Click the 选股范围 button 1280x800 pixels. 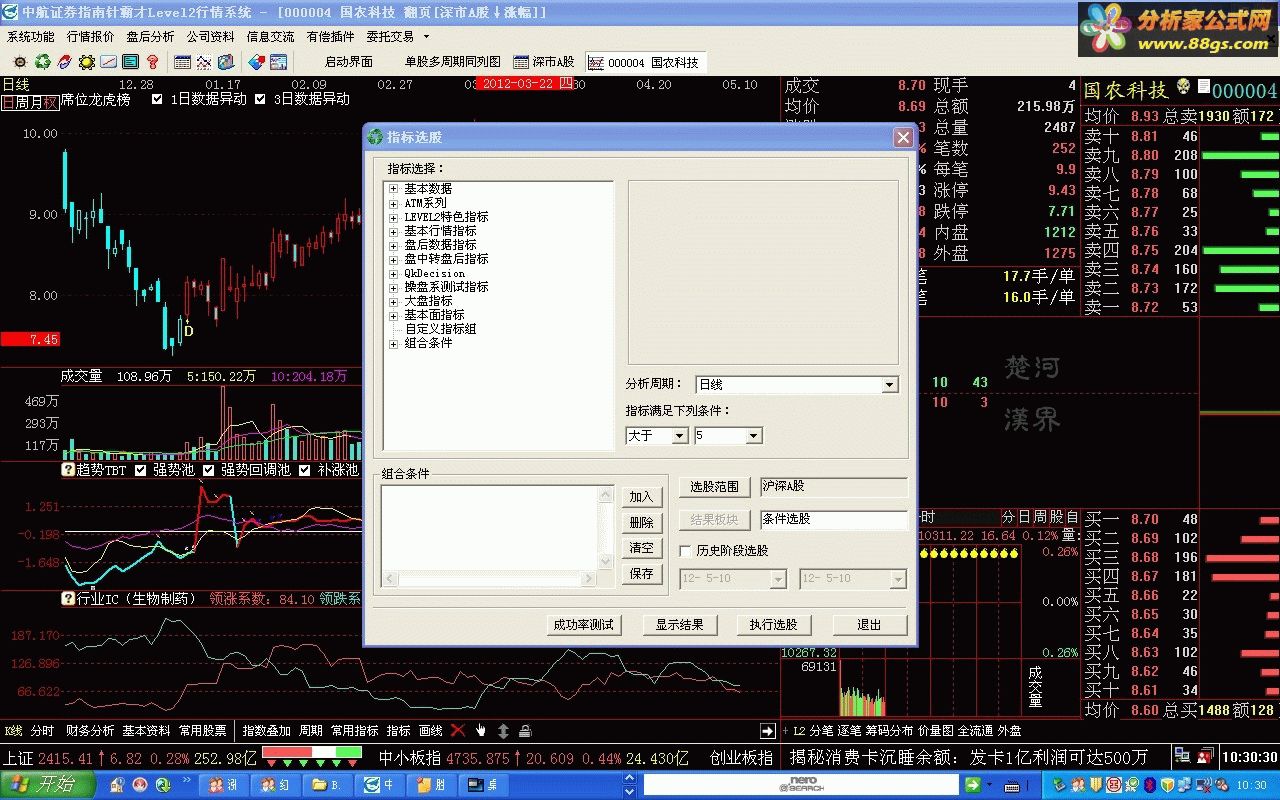coord(715,487)
